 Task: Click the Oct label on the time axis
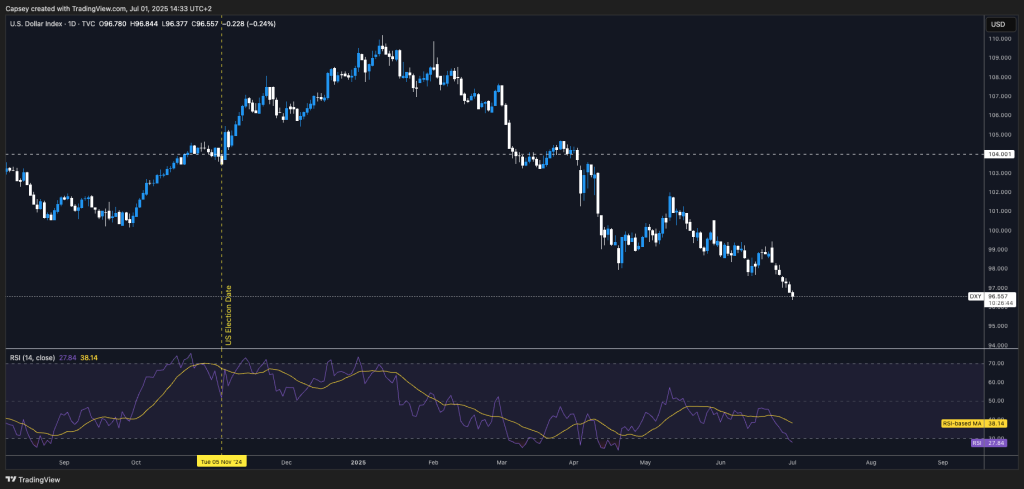(x=136, y=463)
